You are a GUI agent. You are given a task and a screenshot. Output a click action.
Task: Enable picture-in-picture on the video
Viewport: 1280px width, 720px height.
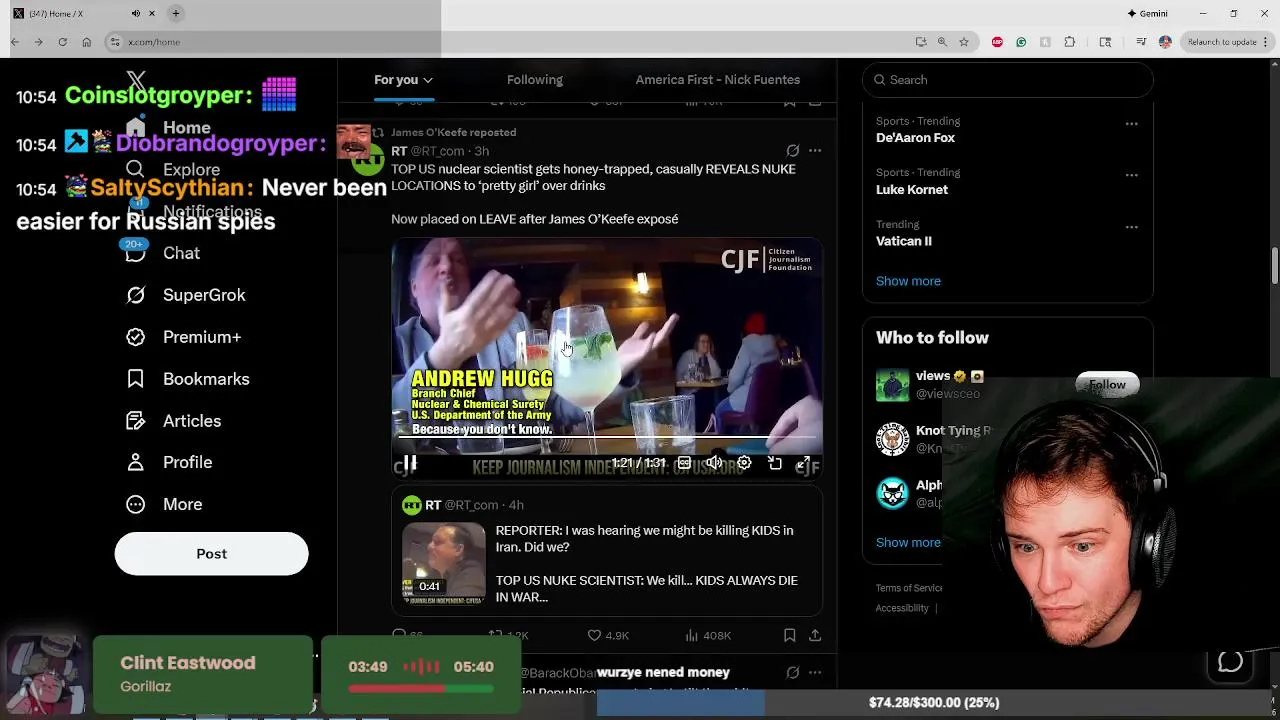coord(775,463)
